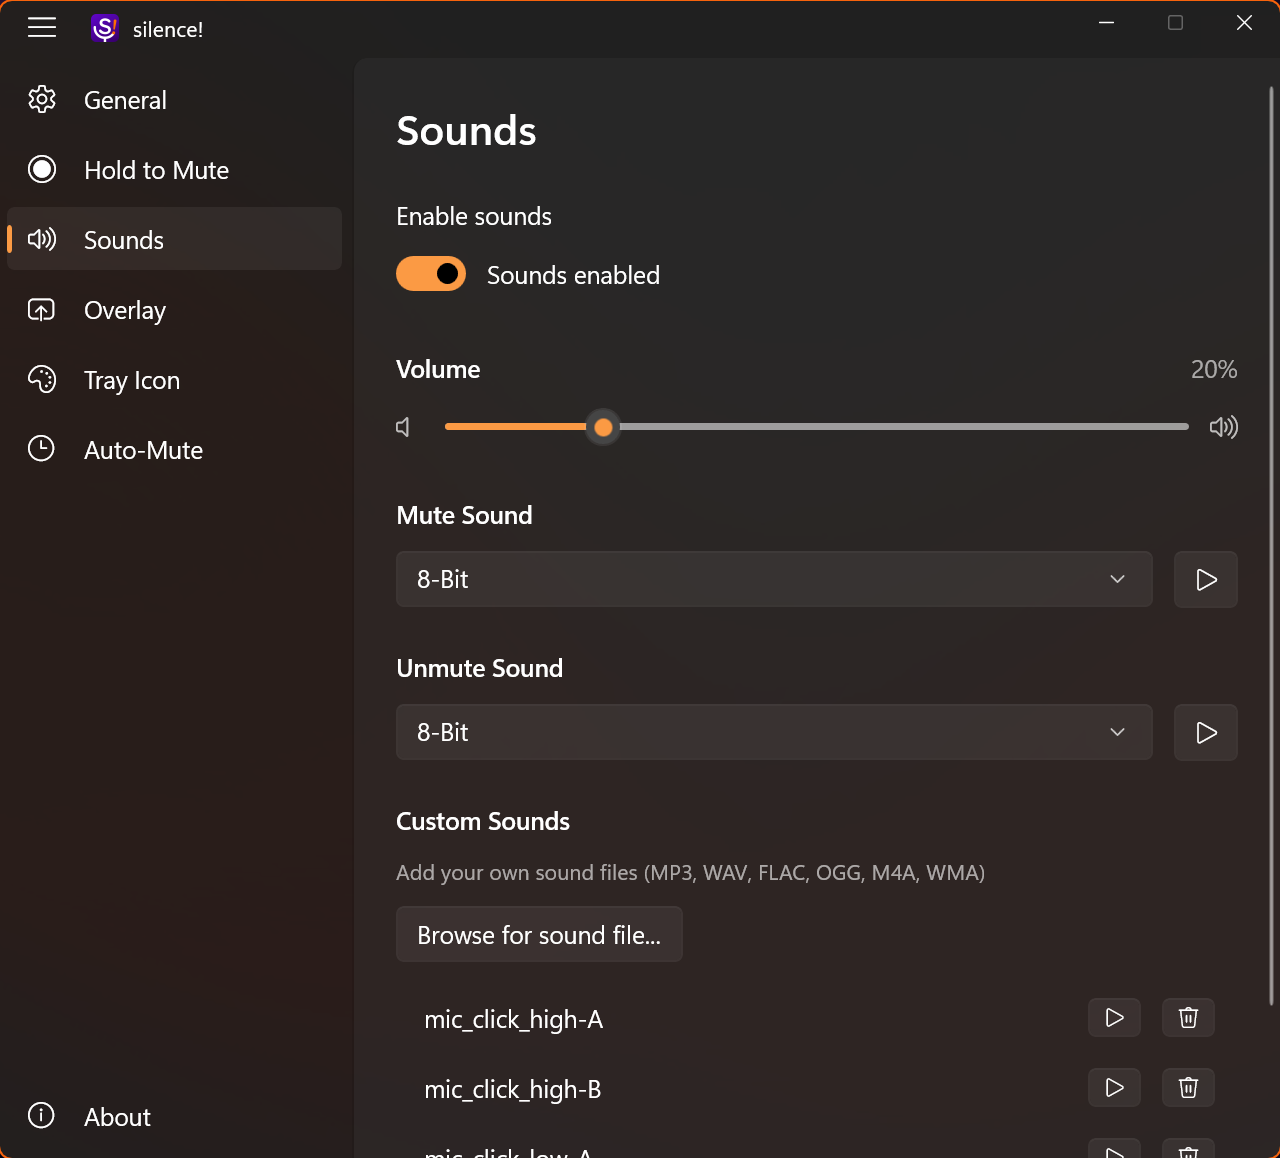
Task: Click the Volume slider handle
Action: pyautogui.click(x=603, y=428)
